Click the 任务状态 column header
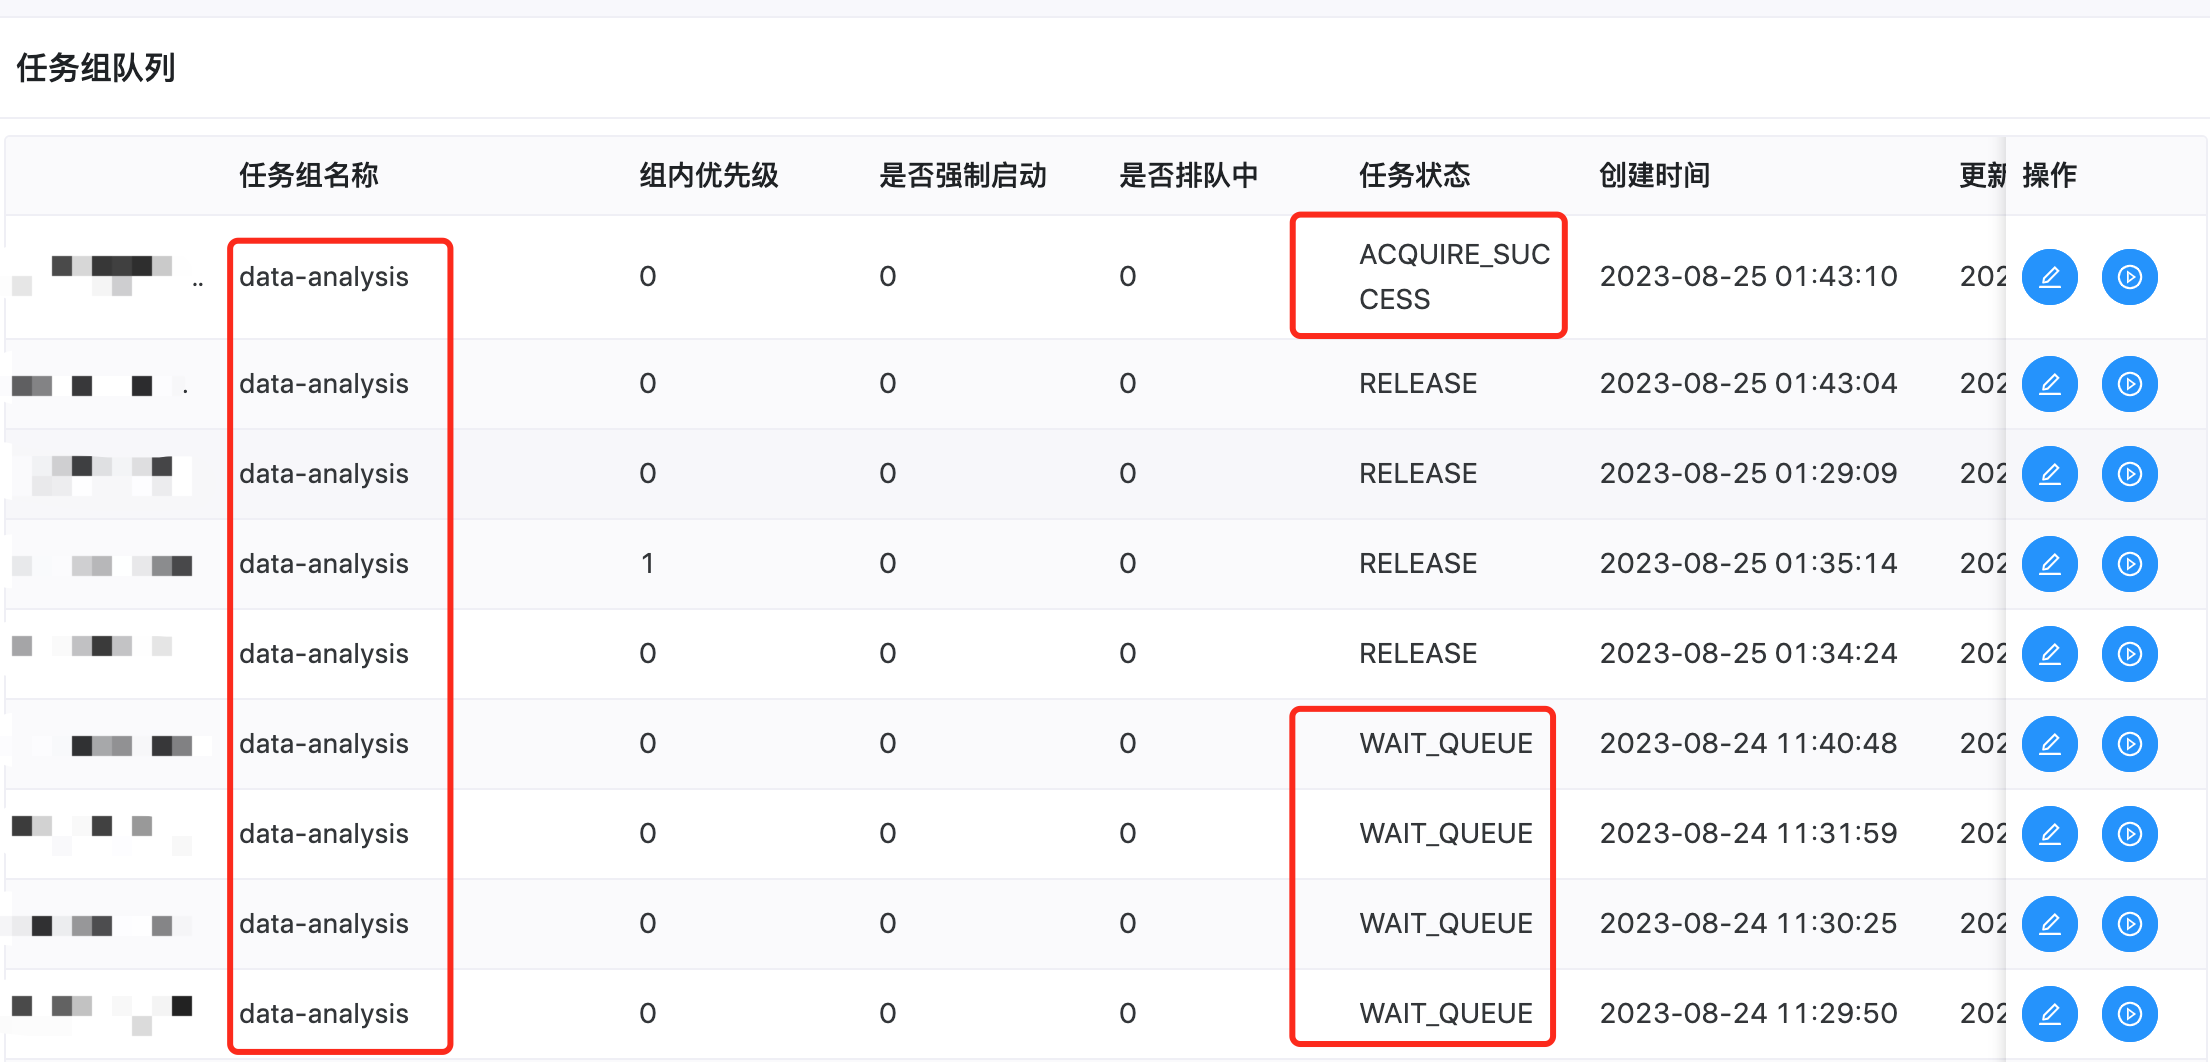Screen dimensions: 2210x1062 click(x=1415, y=176)
